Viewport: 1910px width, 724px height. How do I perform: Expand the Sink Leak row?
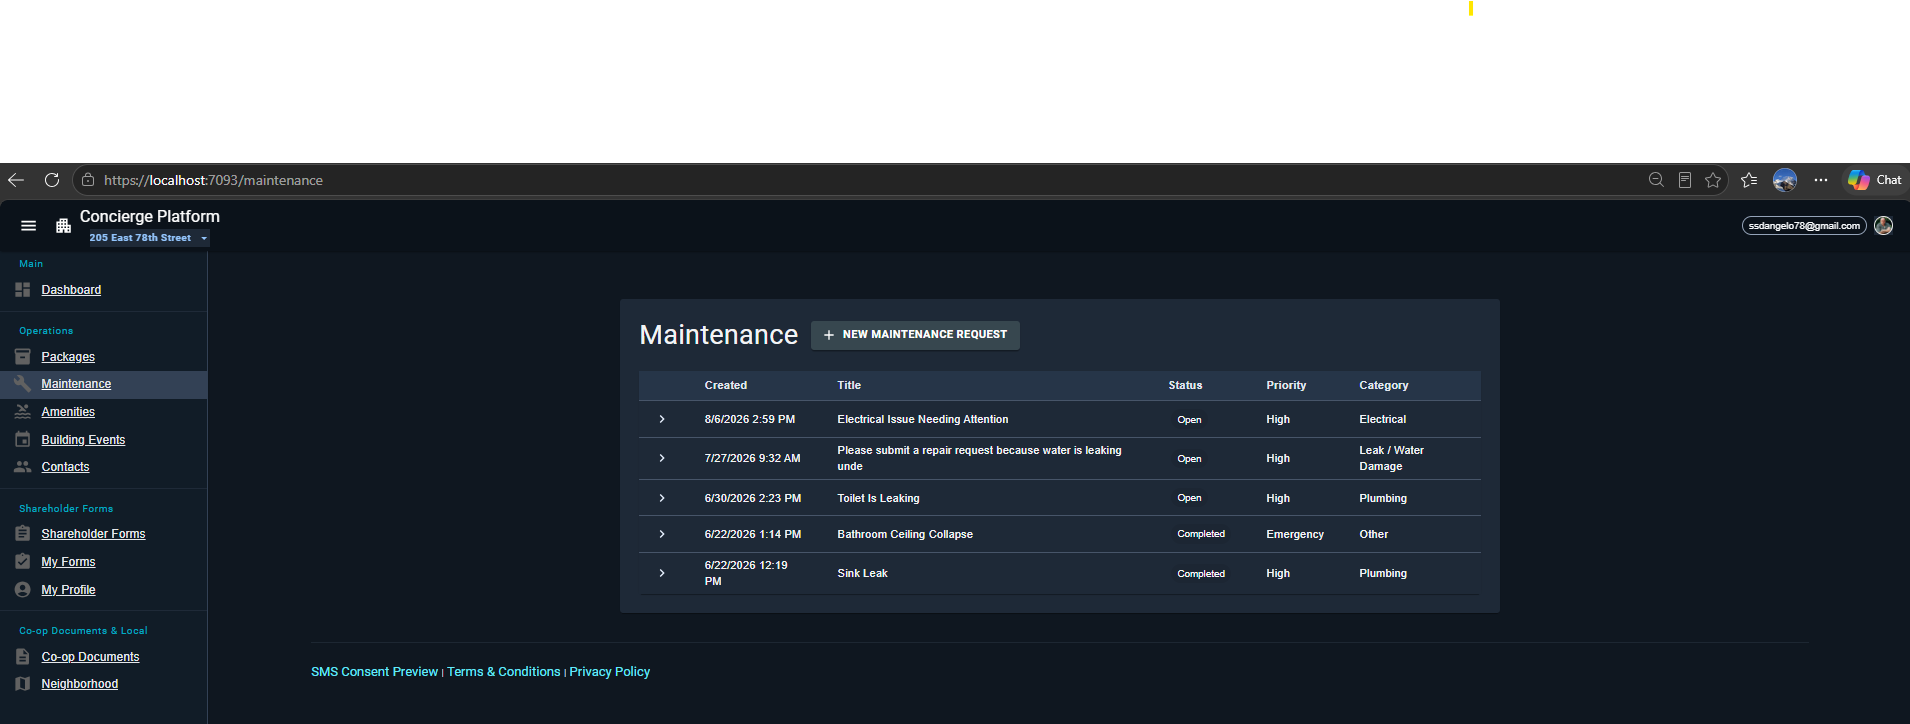662,573
